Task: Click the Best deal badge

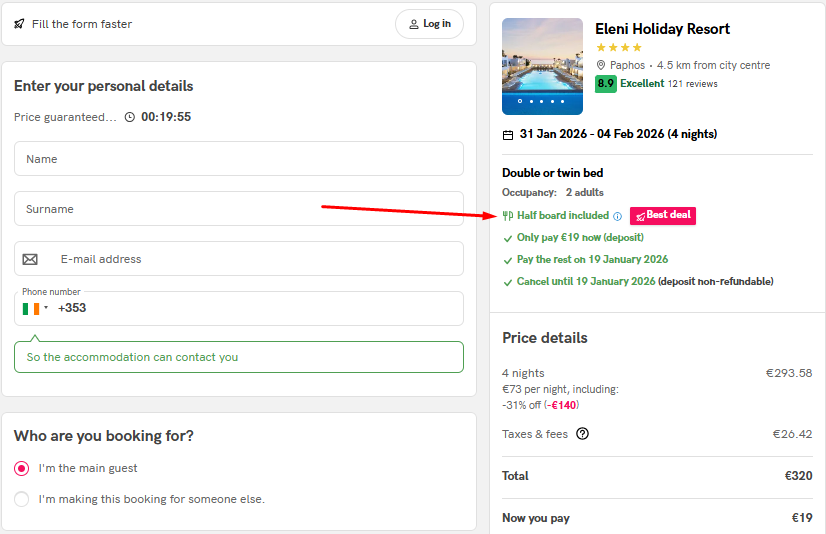Action: (663, 215)
